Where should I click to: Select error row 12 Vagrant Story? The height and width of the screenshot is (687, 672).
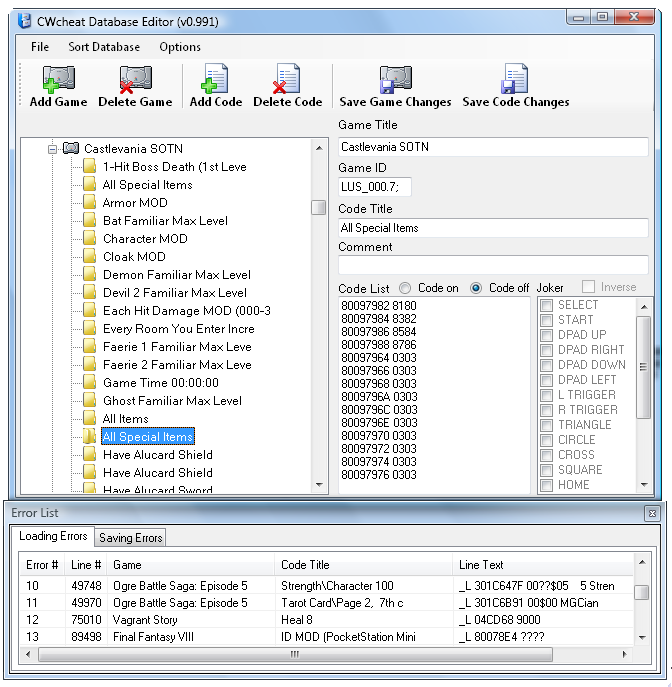click(326, 620)
